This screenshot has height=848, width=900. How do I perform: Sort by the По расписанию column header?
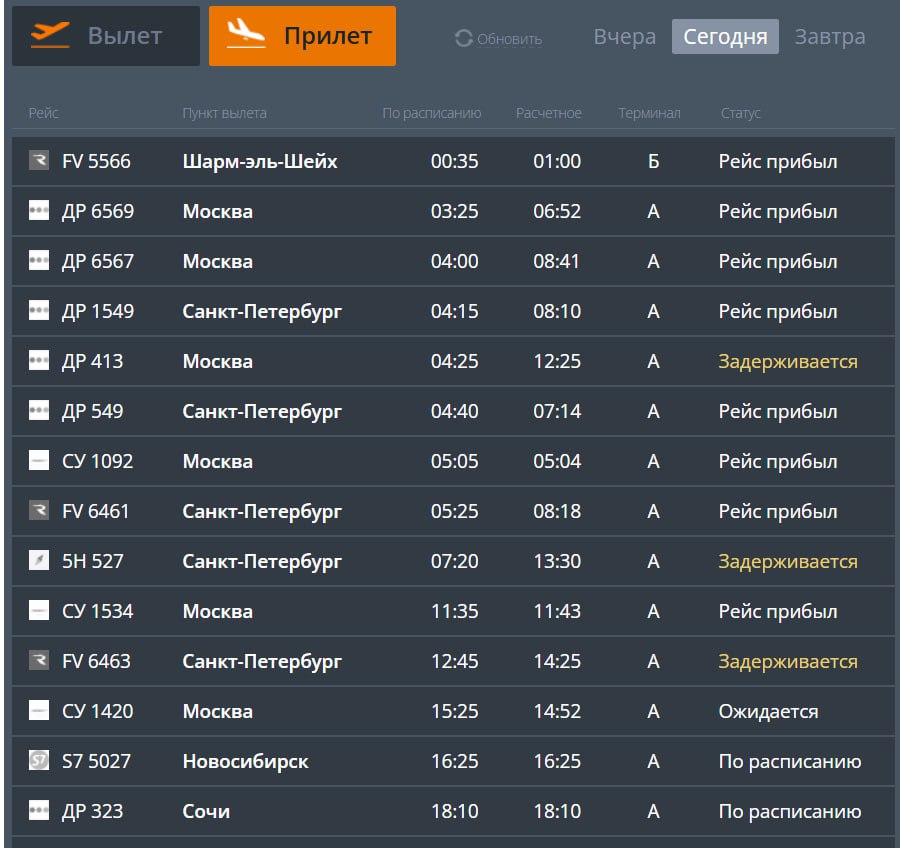[x=432, y=113]
